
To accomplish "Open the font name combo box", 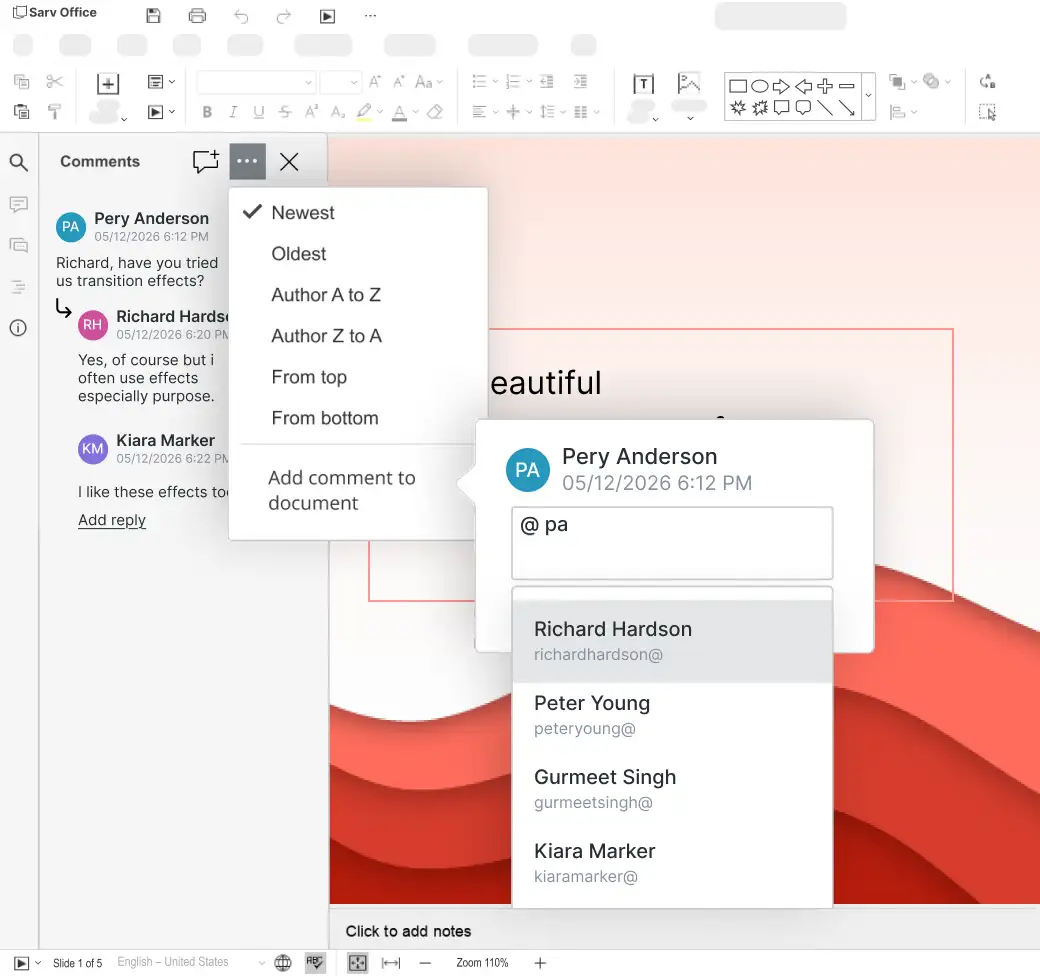I will pos(256,82).
